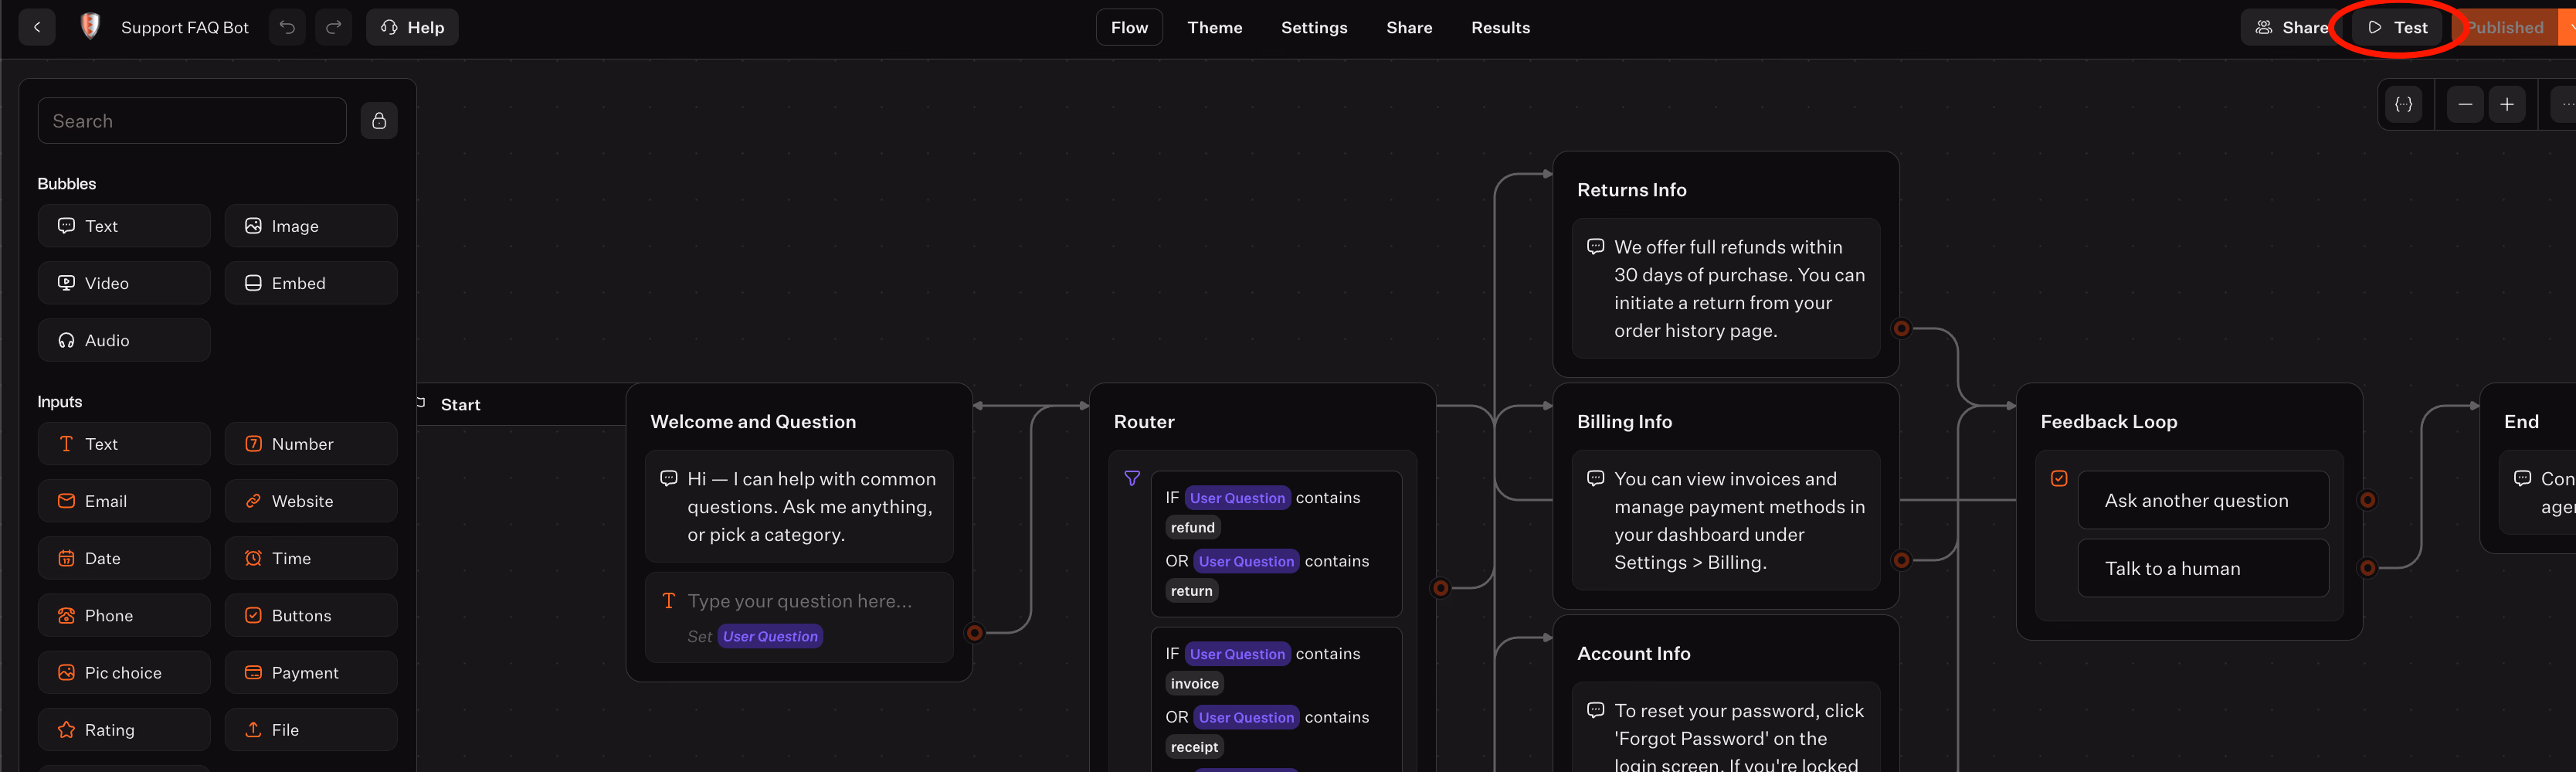Switch to the Theme tab
Screen dimensions: 2576x772
pos(1214,27)
